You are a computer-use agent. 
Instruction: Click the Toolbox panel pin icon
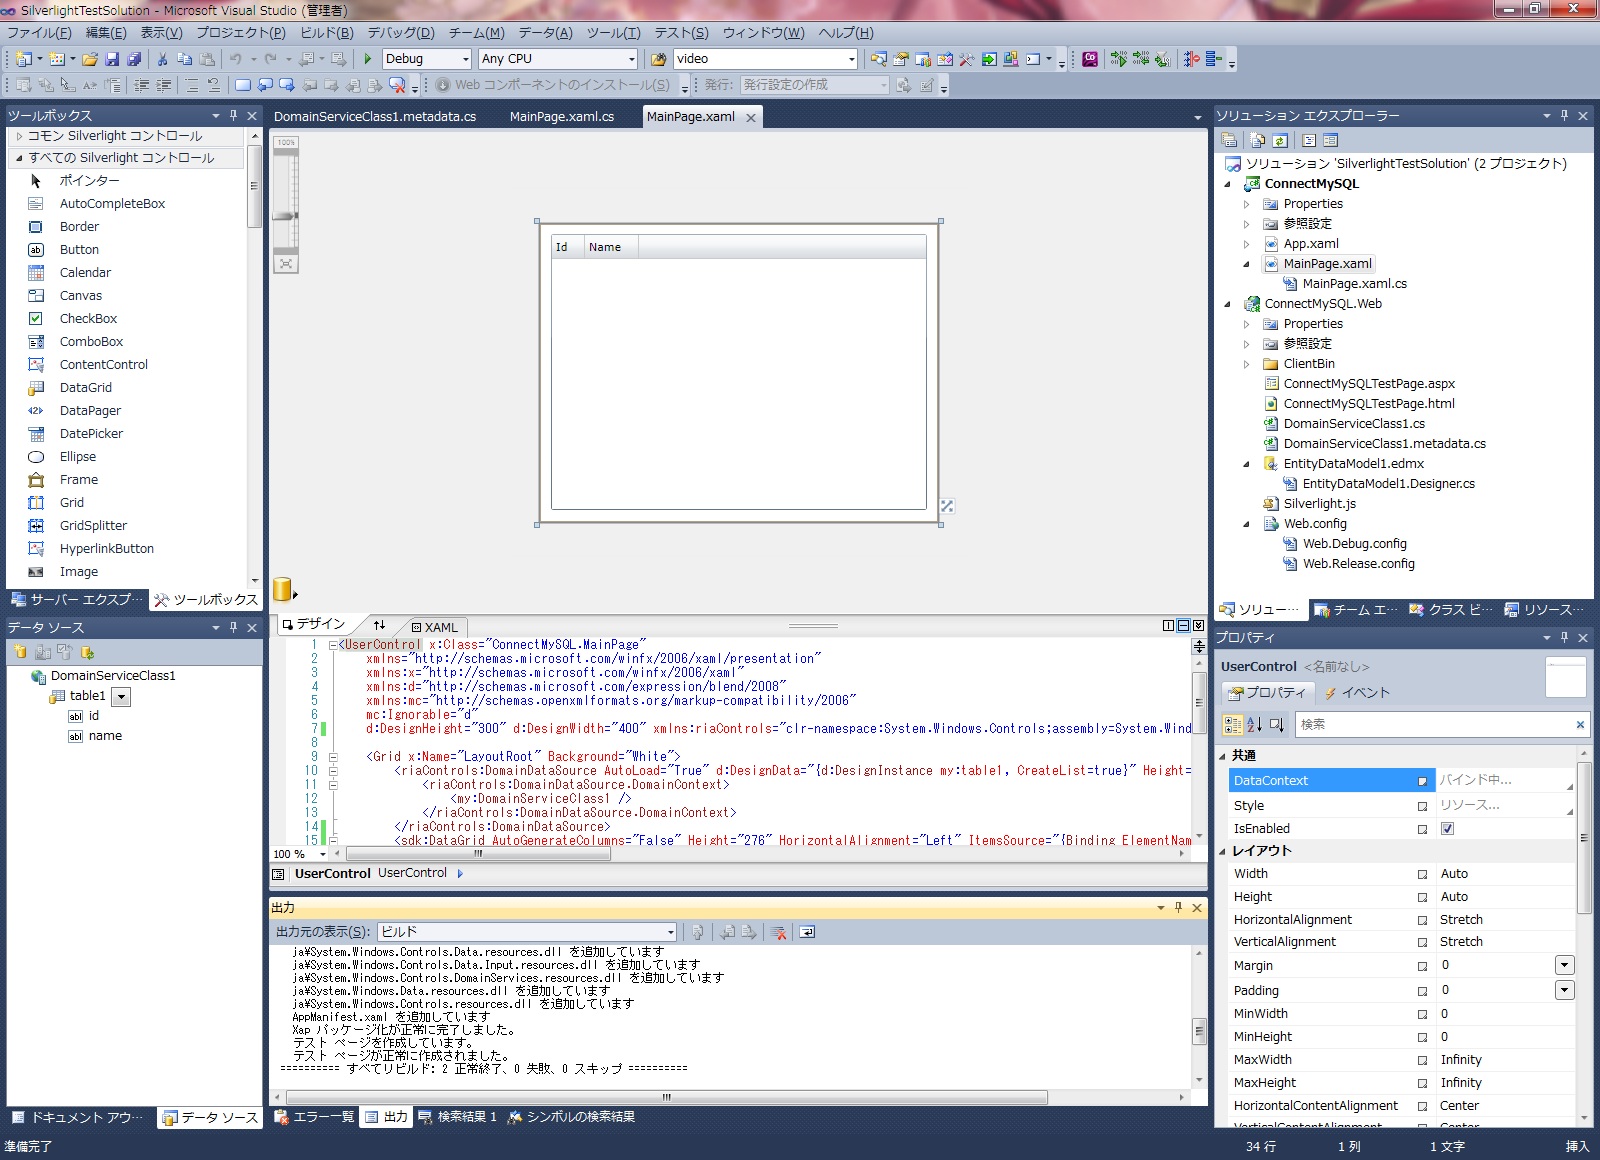[233, 115]
